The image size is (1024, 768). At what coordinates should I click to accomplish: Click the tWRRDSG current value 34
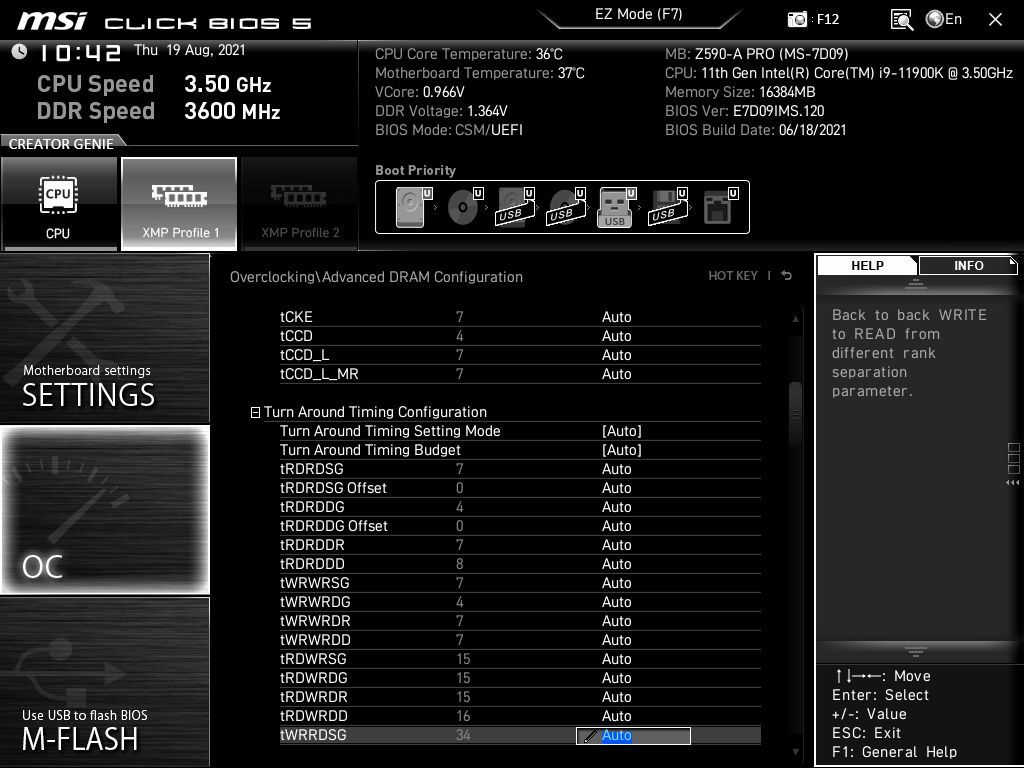463,735
